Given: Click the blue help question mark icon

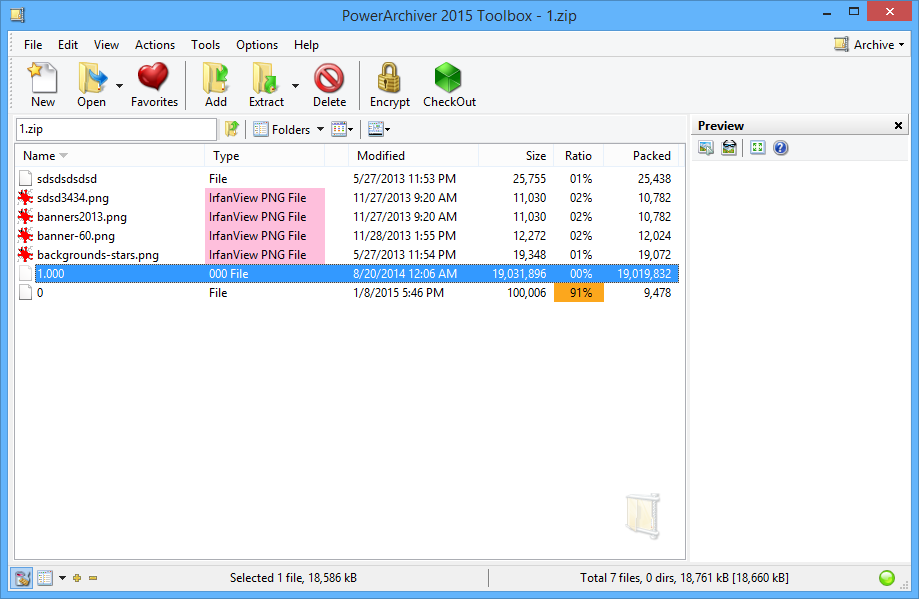Looking at the screenshot, I should pos(780,148).
